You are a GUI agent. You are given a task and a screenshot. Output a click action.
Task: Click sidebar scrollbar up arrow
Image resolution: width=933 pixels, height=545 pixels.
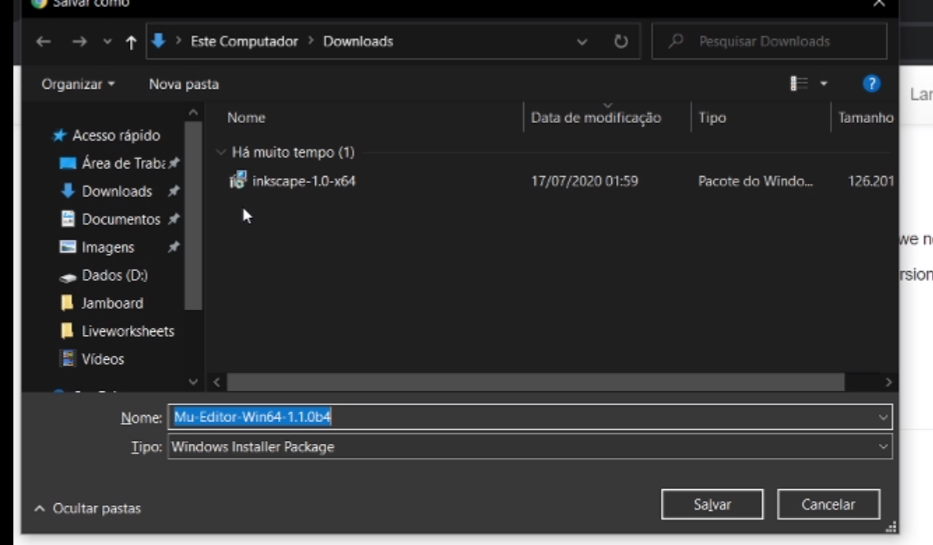point(193,112)
